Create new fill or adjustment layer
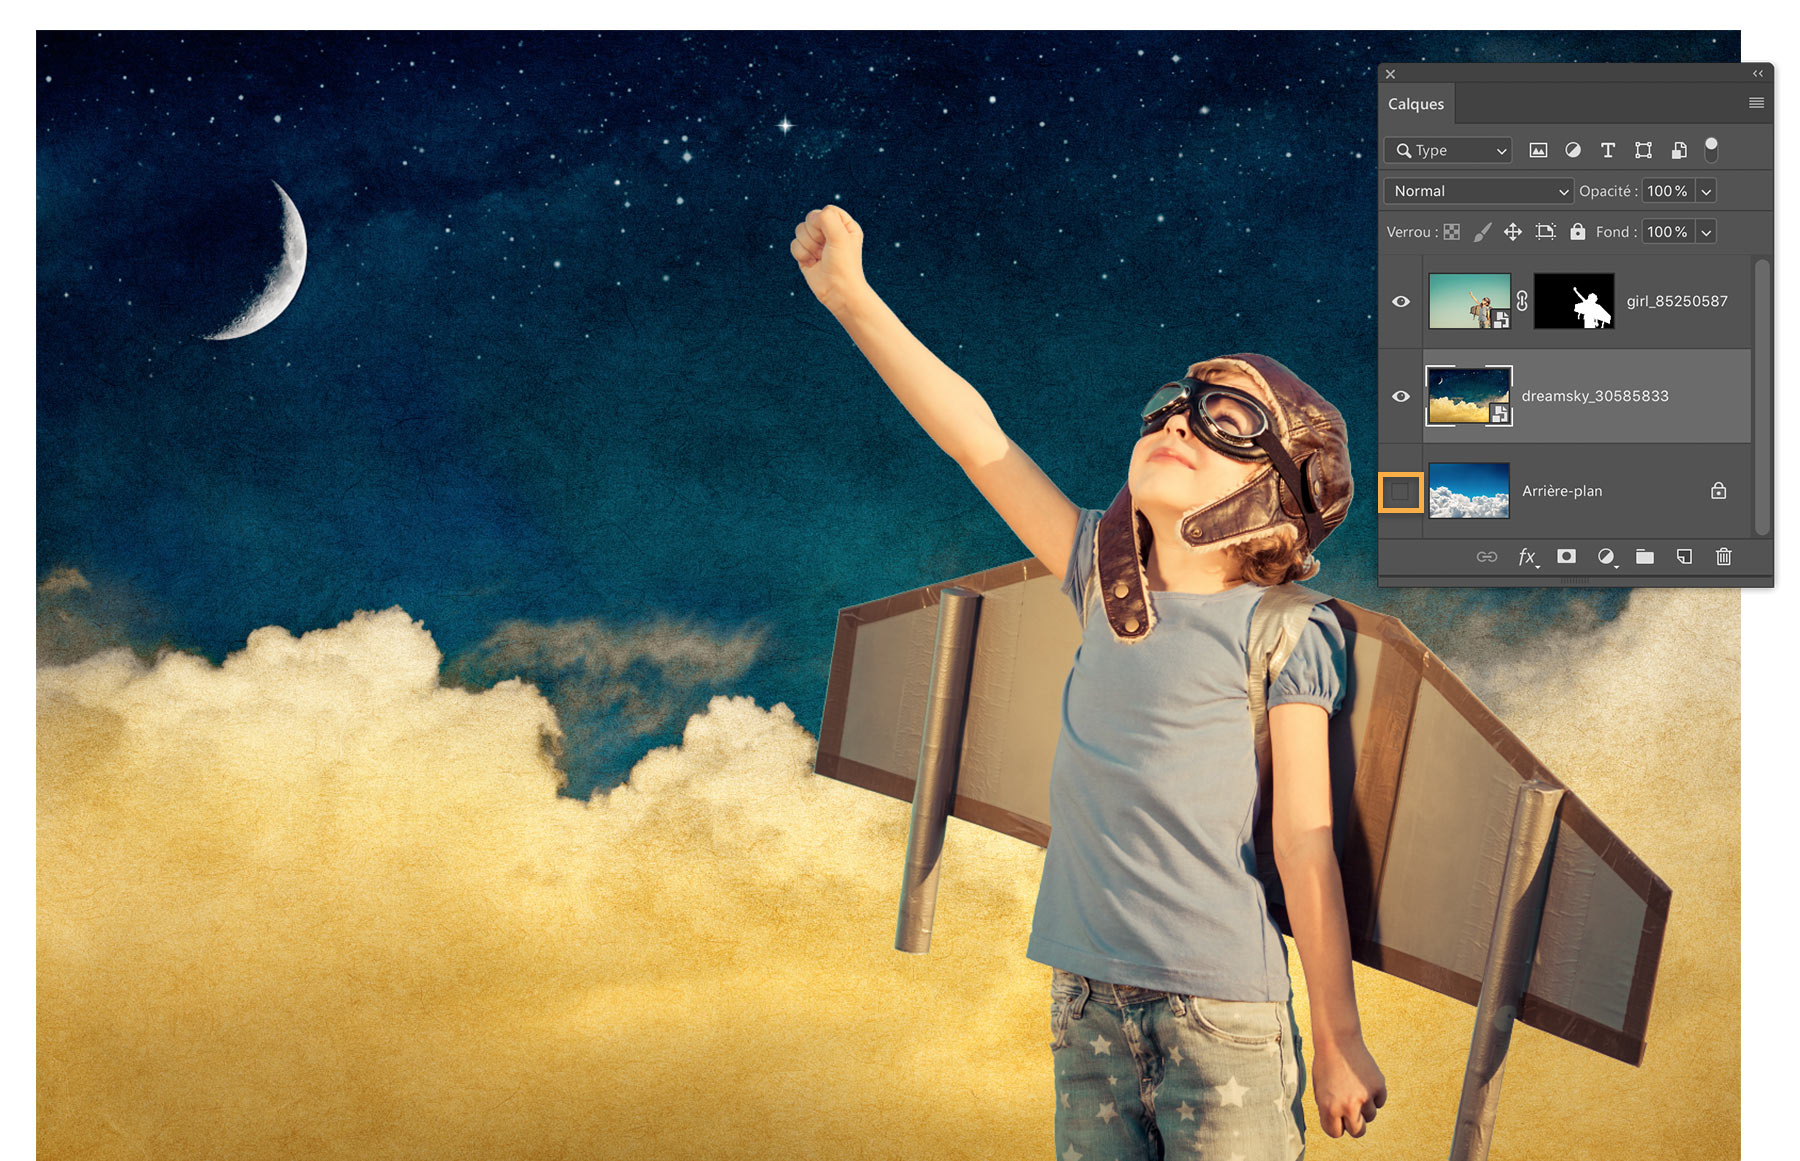Screen dimensions: 1800x1161 [x=1606, y=557]
